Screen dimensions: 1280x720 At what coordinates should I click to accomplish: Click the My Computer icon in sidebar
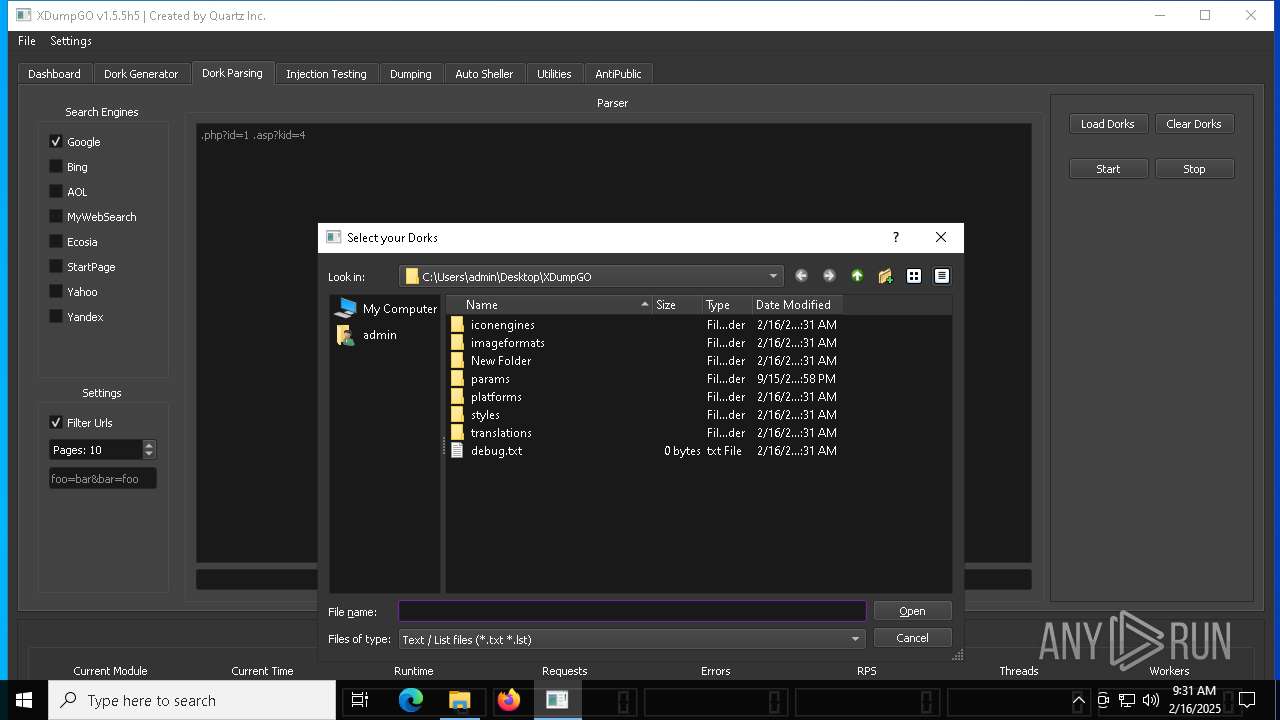pos(346,308)
